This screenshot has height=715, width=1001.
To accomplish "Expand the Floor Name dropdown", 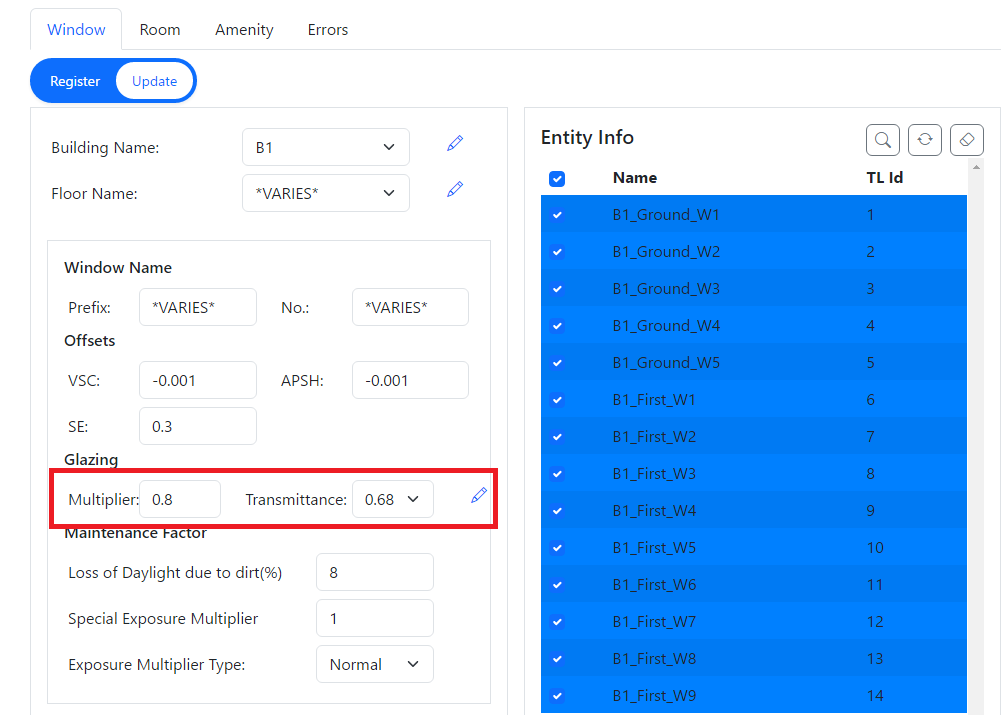I will (x=325, y=193).
